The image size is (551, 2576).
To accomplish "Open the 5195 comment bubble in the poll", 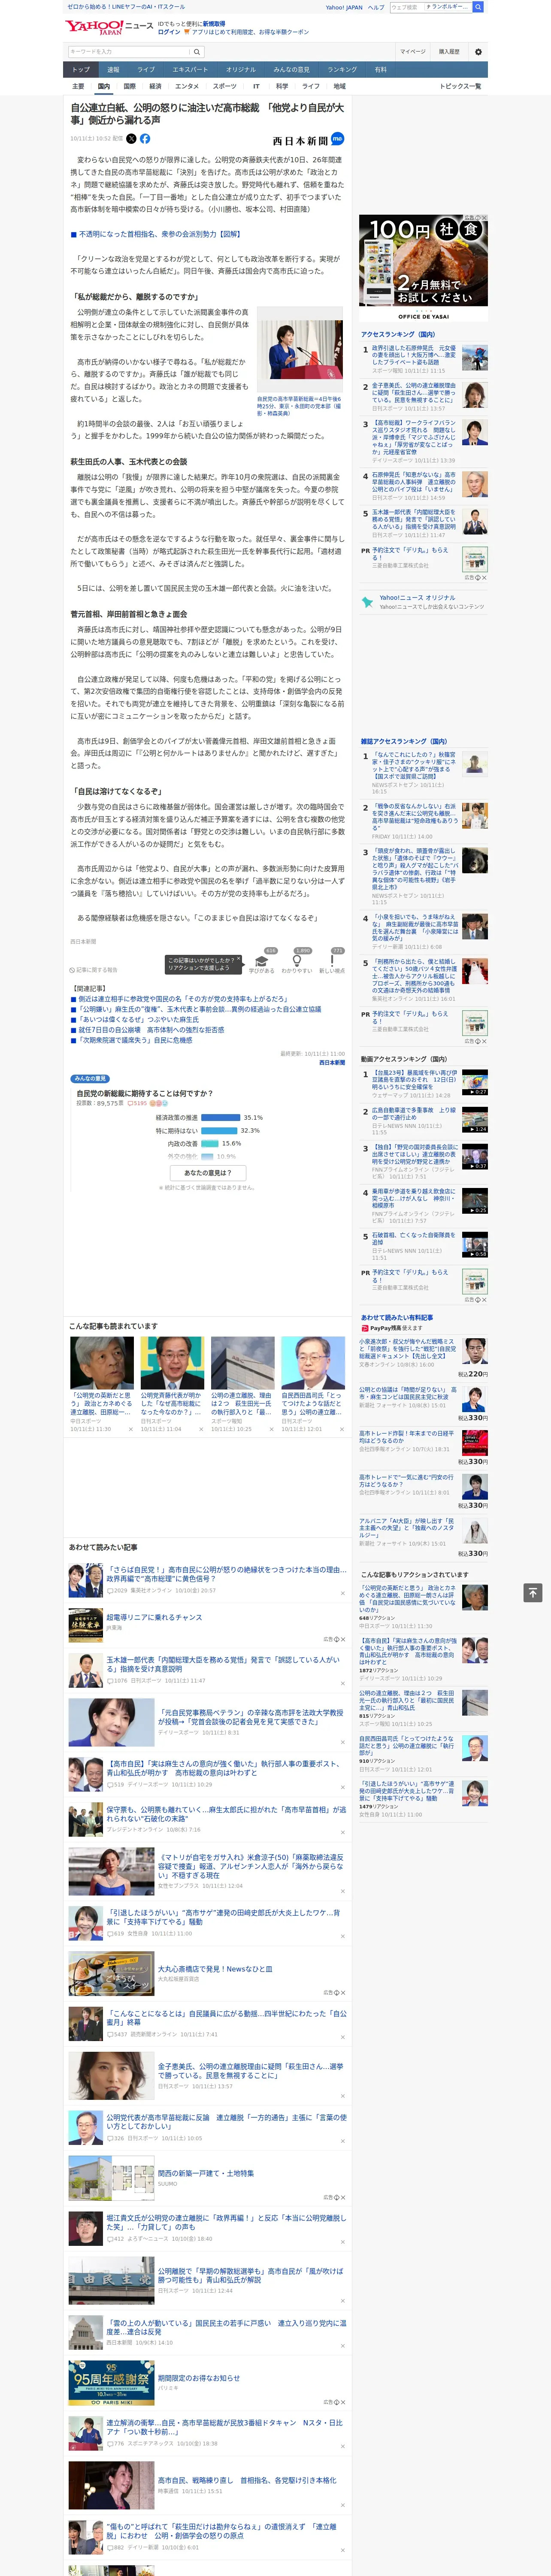I will click(x=136, y=1103).
